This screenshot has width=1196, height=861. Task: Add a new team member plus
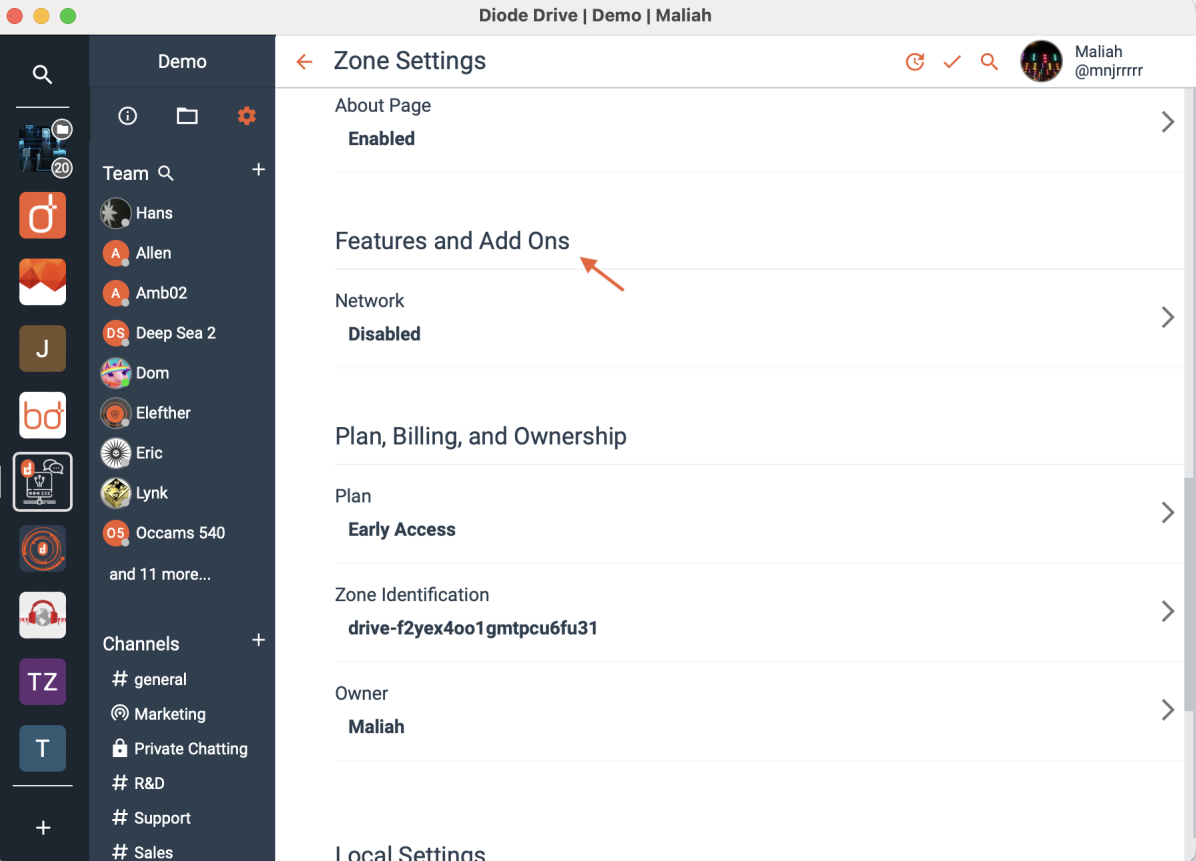click(x=259, y=169)
